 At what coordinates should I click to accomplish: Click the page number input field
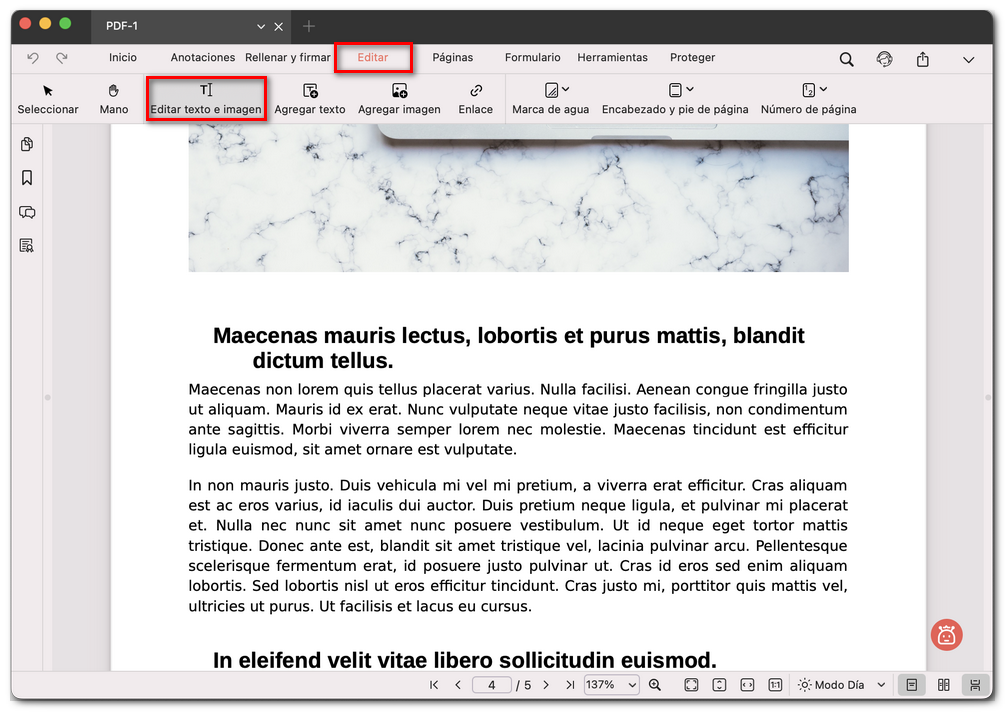(x=490, y=685)
